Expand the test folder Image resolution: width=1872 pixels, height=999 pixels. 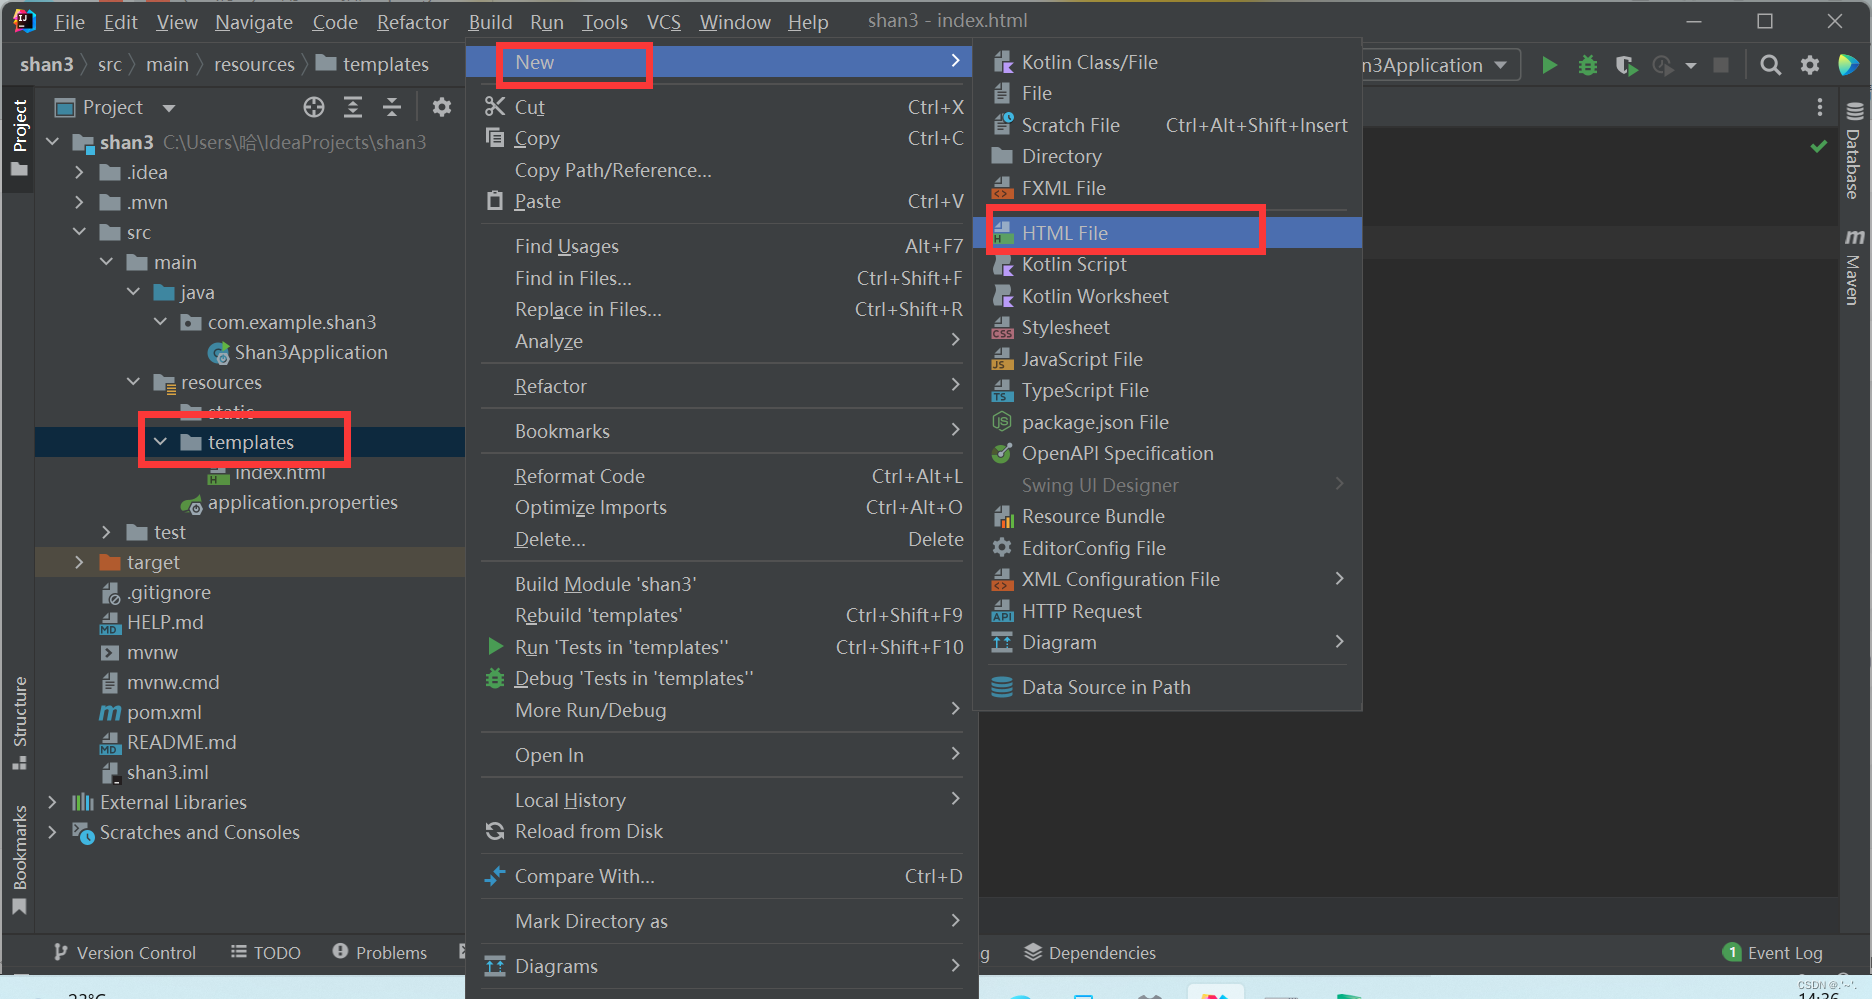point(107,532)
